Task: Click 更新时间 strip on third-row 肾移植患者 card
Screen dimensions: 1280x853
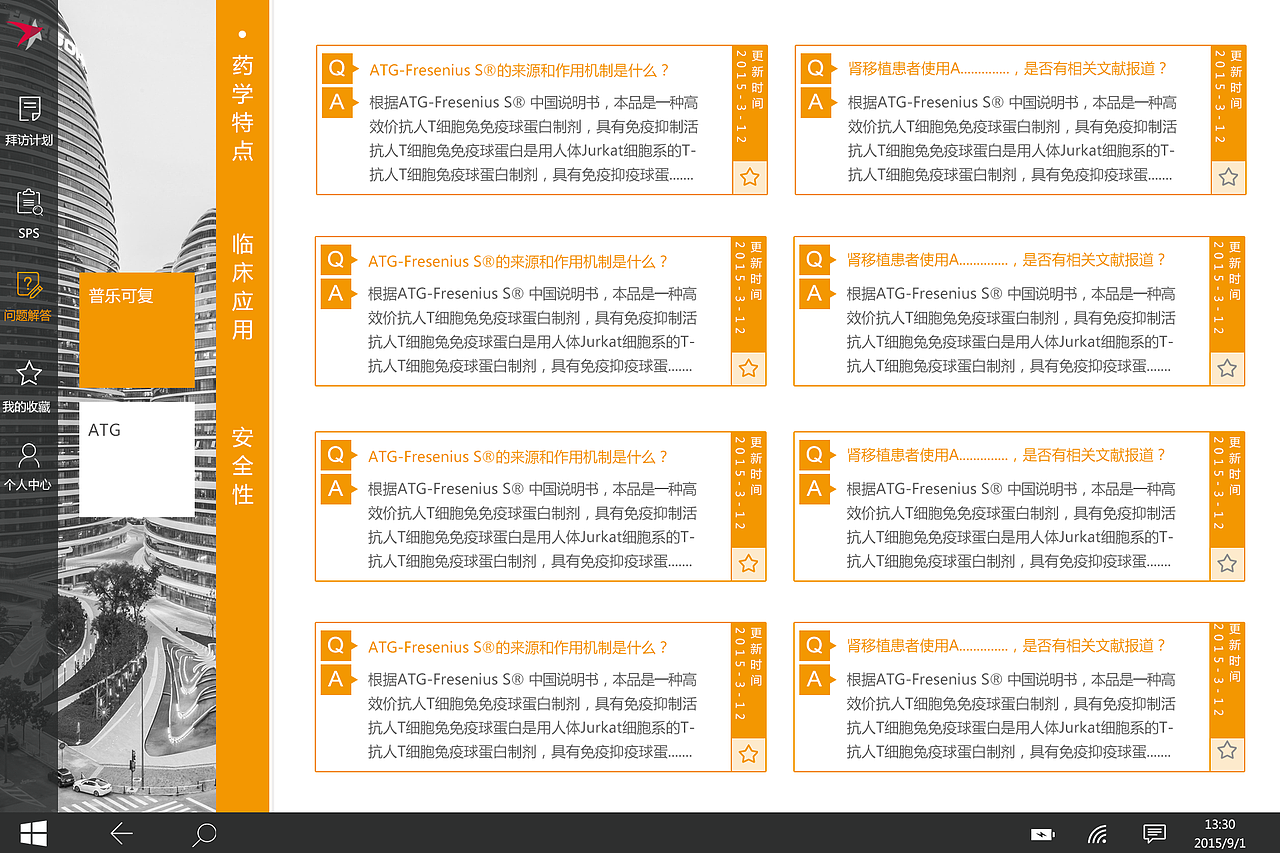Action: 1227,490
